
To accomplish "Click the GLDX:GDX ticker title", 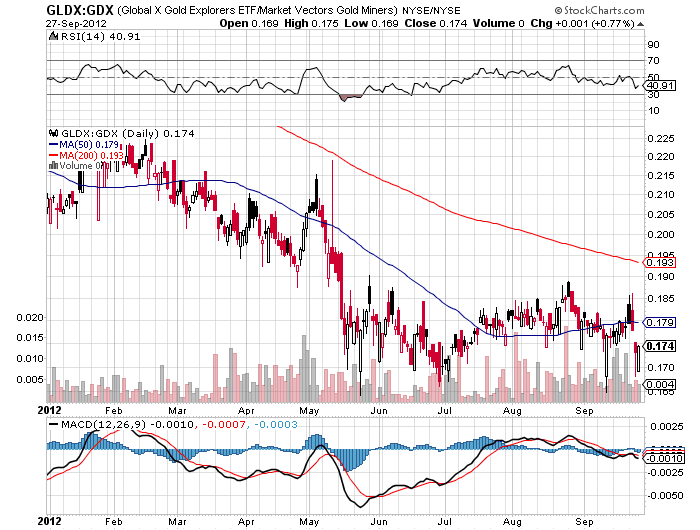I will [80, 10].
